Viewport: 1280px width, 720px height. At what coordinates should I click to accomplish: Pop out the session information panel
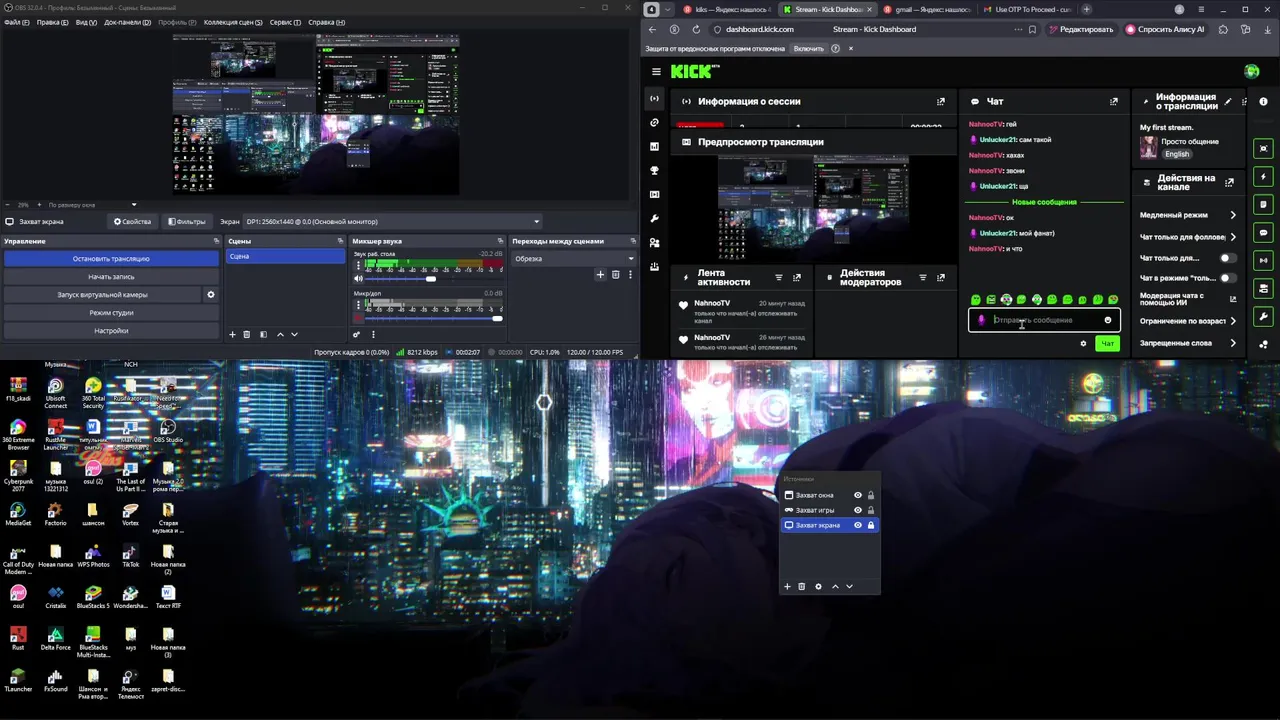click(x=940, y=101)
